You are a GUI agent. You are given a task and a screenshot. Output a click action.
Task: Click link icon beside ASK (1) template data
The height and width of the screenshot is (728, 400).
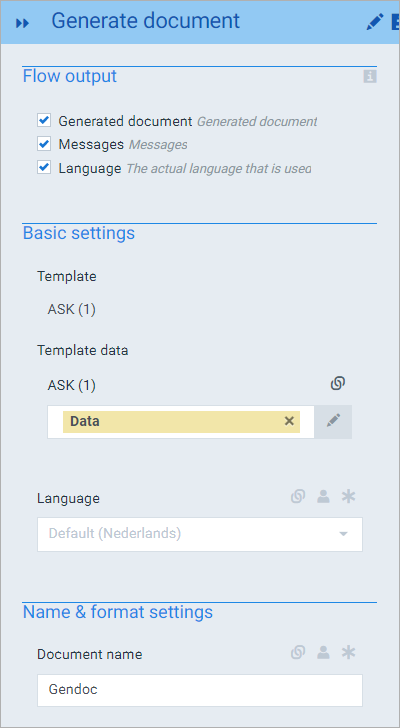tap(338, 384)
